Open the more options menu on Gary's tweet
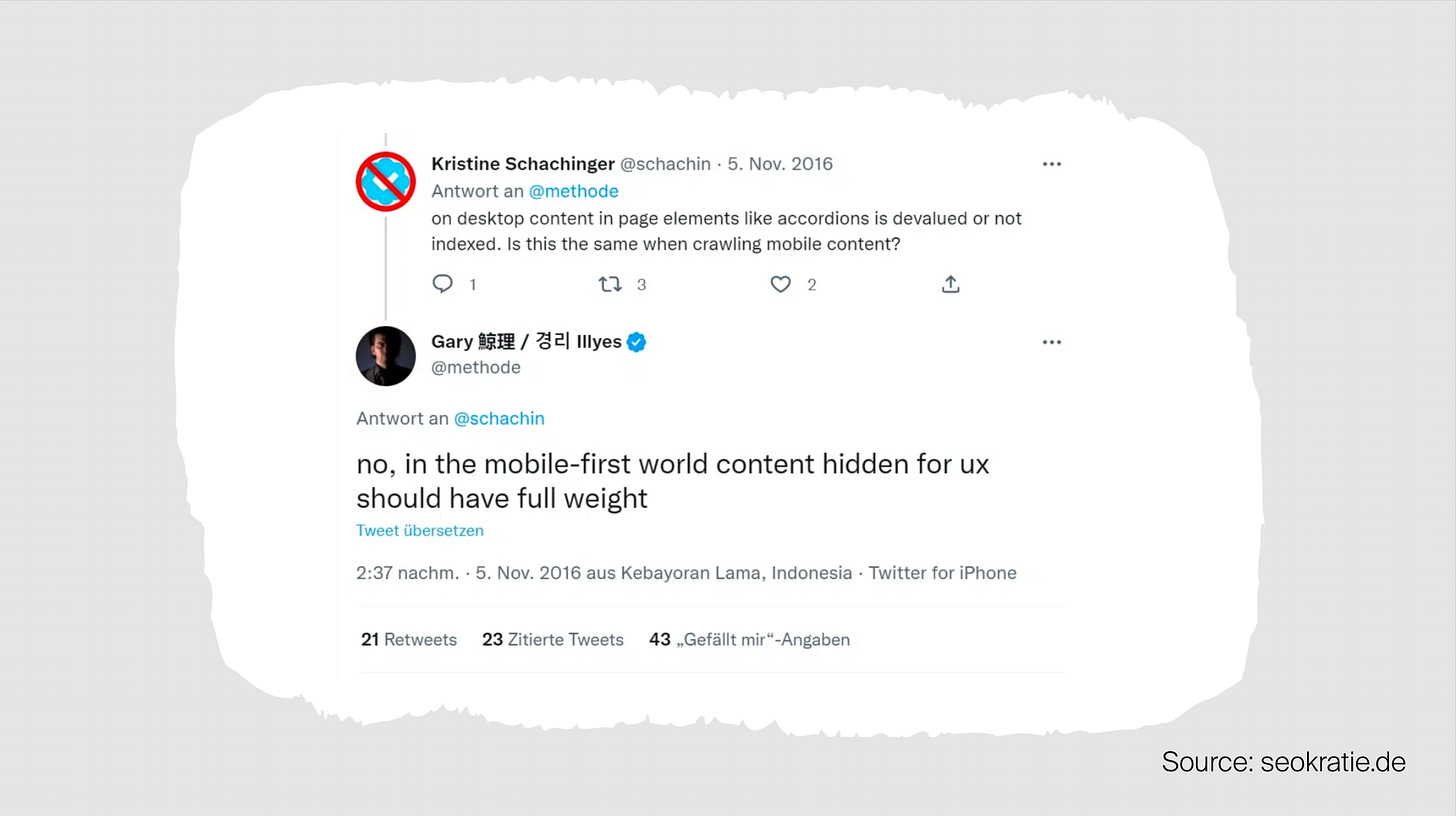1456x816 pixels. pos(1051,342)
